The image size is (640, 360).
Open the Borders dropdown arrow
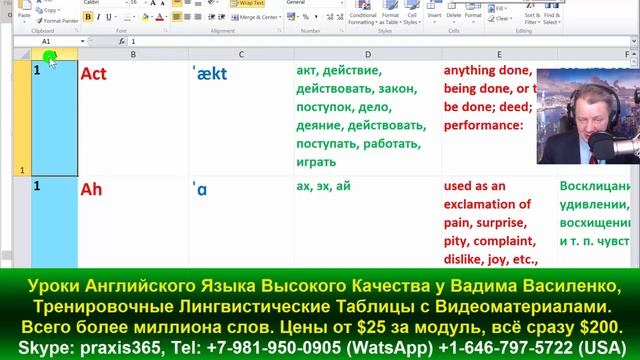pyautogui.click(x=134, y=17)
